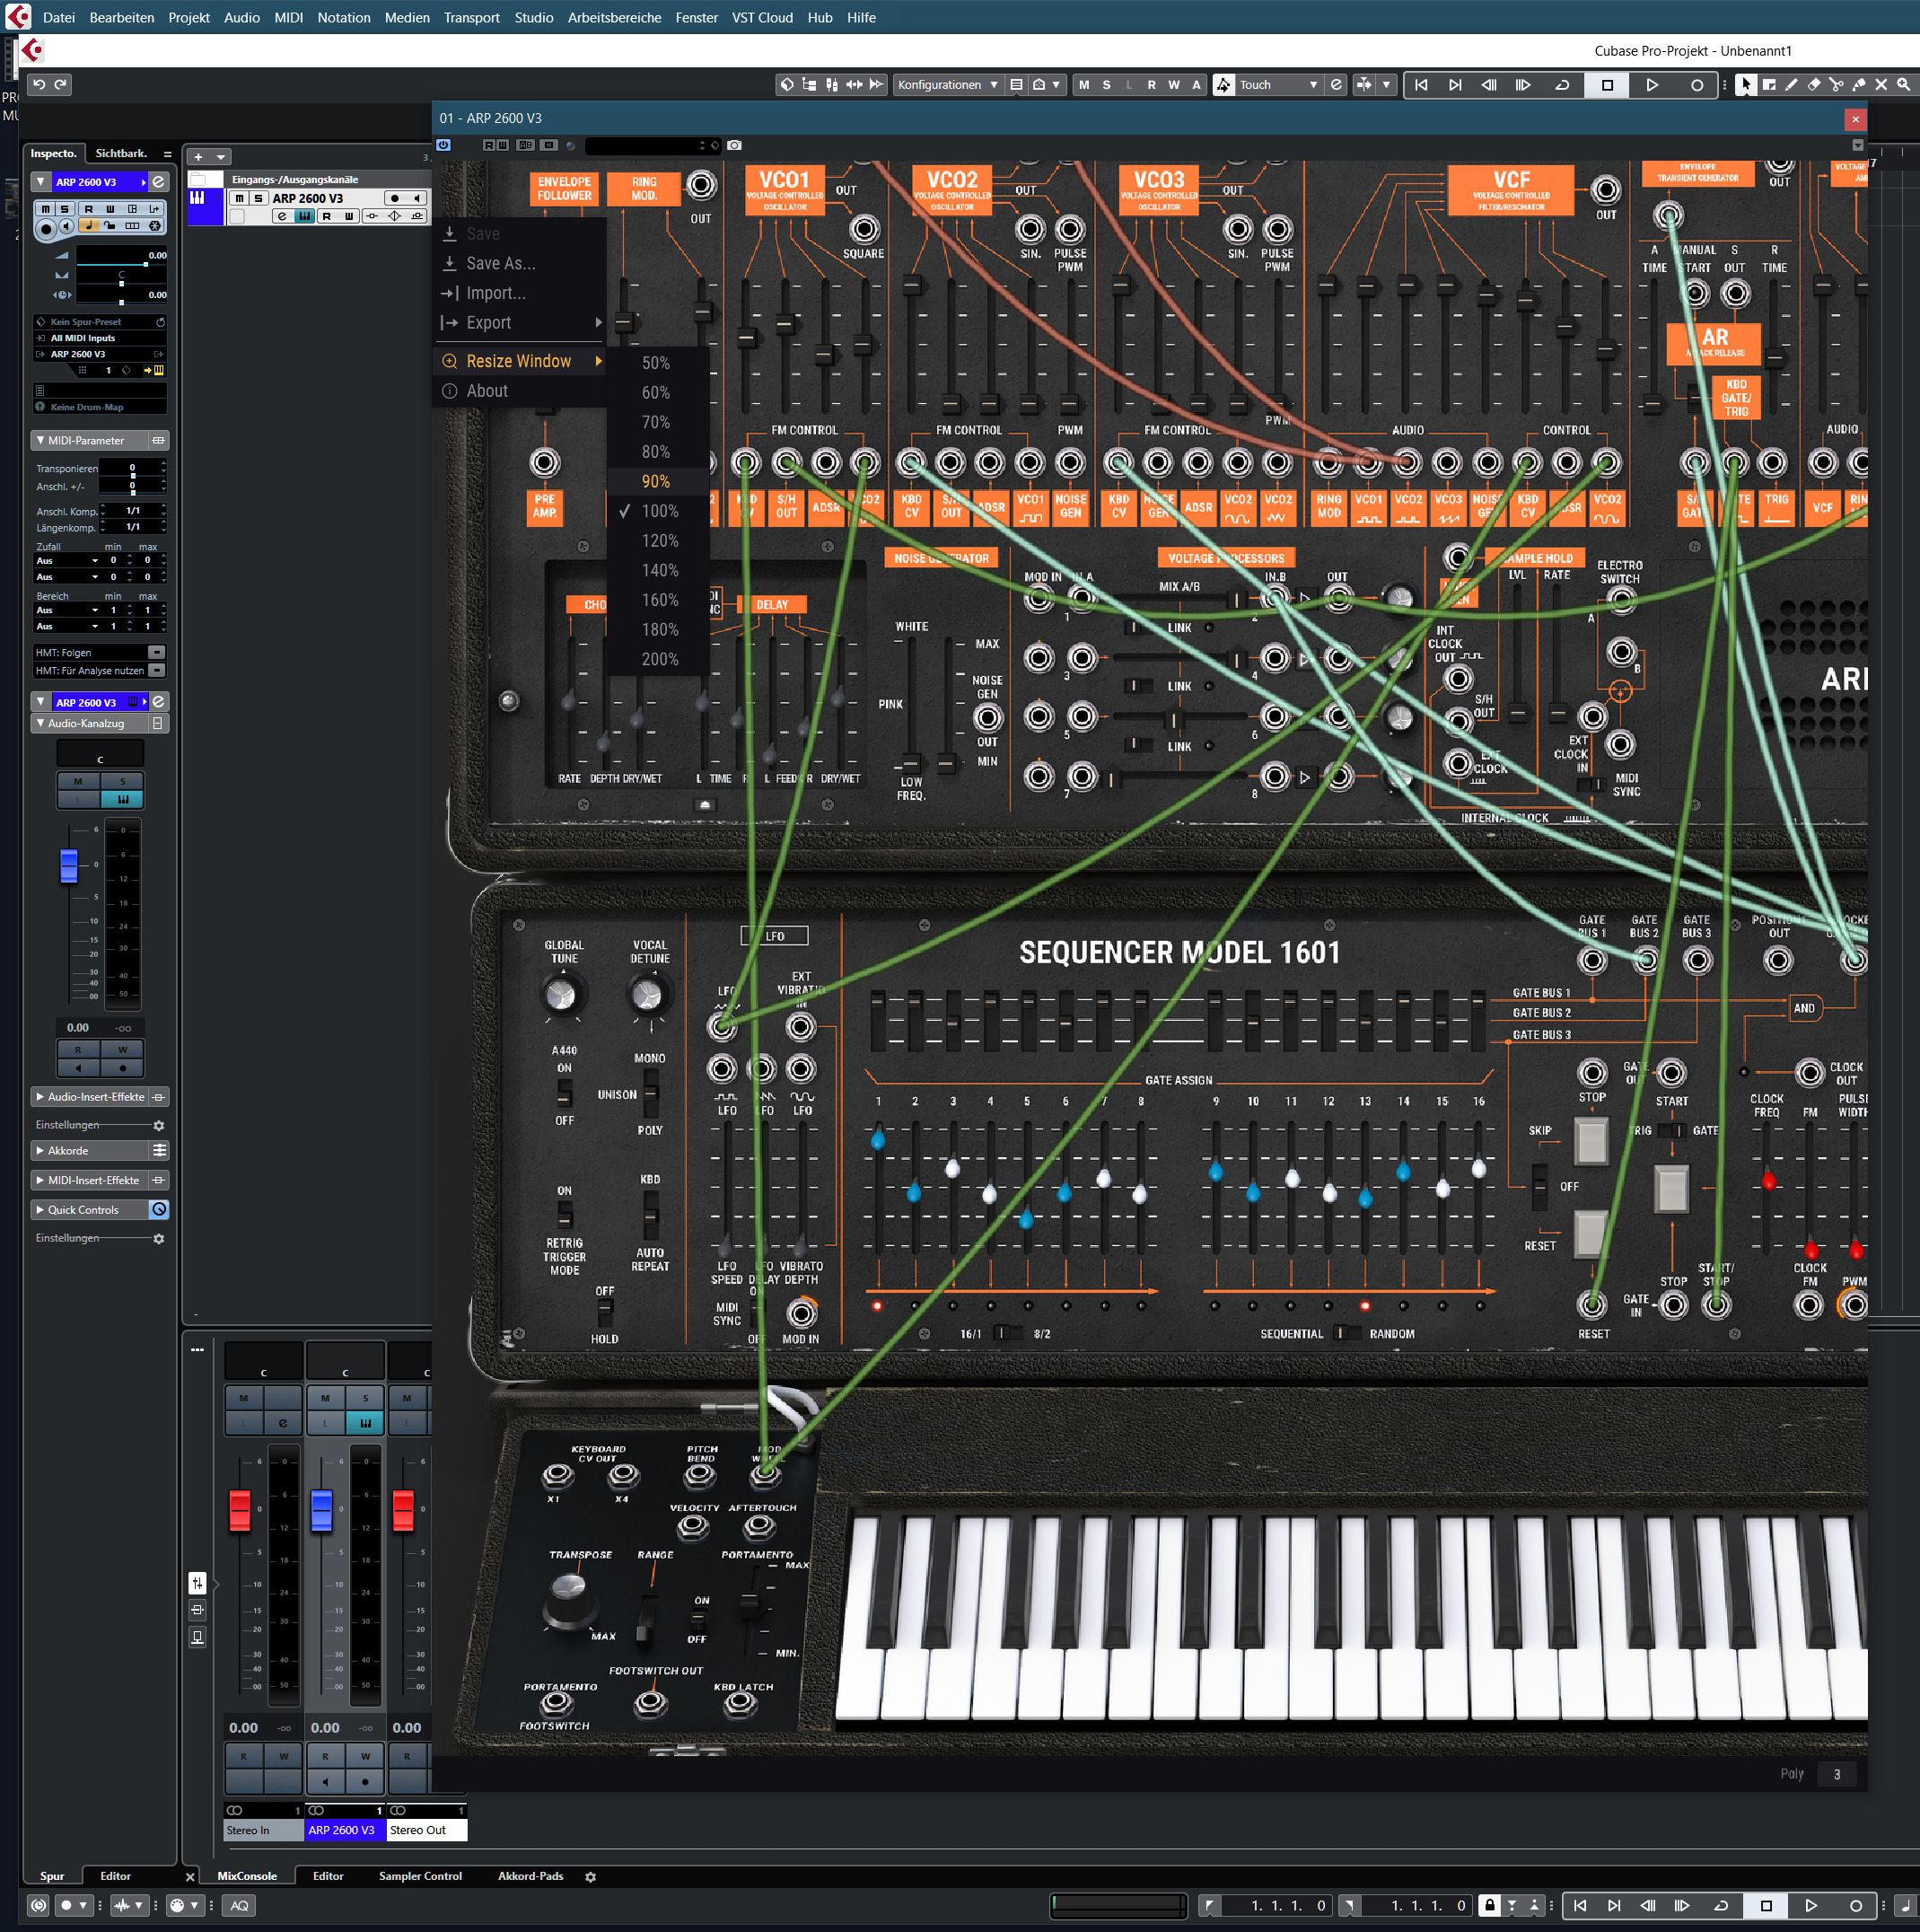1920x1932 pixels.
Task: Select the Split scissors tool
Action: [1836, 85]
